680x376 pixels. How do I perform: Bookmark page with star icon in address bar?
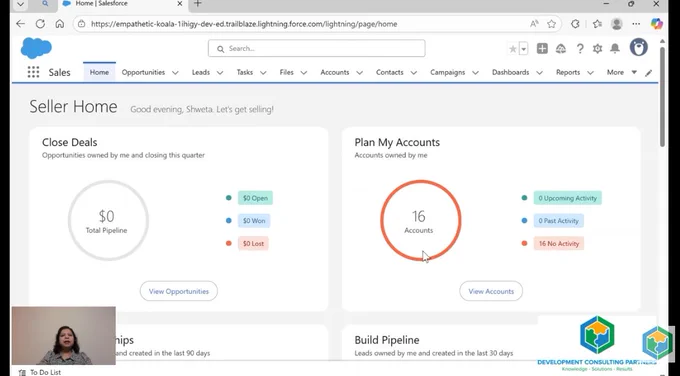551,24
